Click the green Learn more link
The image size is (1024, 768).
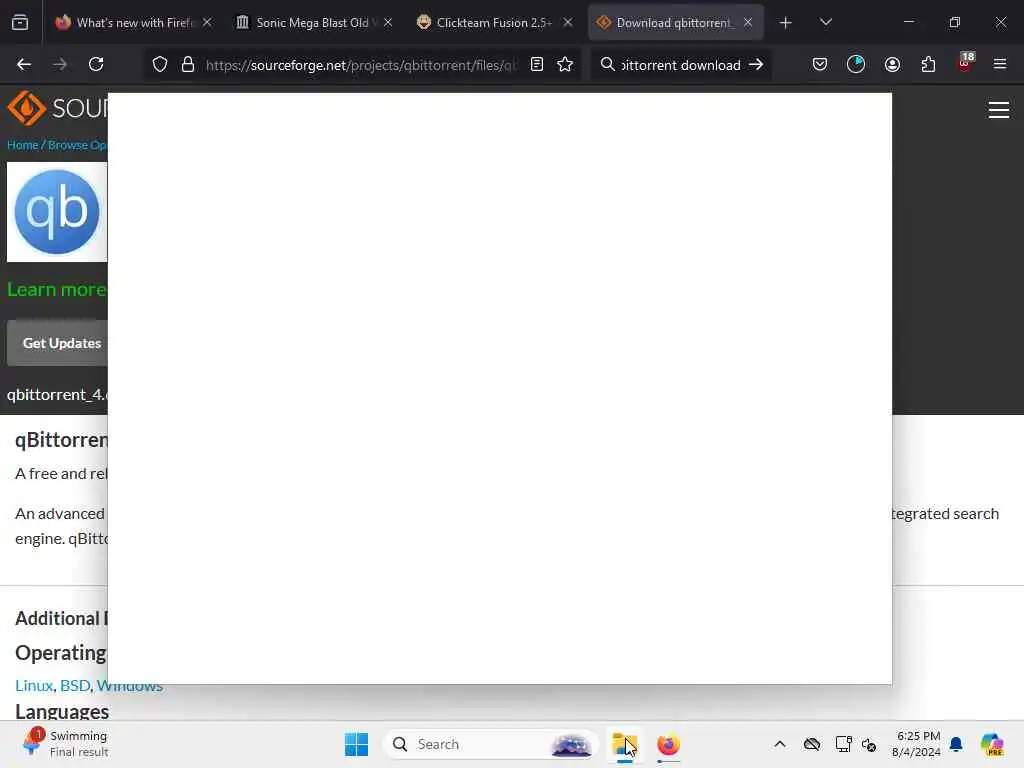[x=57, y=289]
